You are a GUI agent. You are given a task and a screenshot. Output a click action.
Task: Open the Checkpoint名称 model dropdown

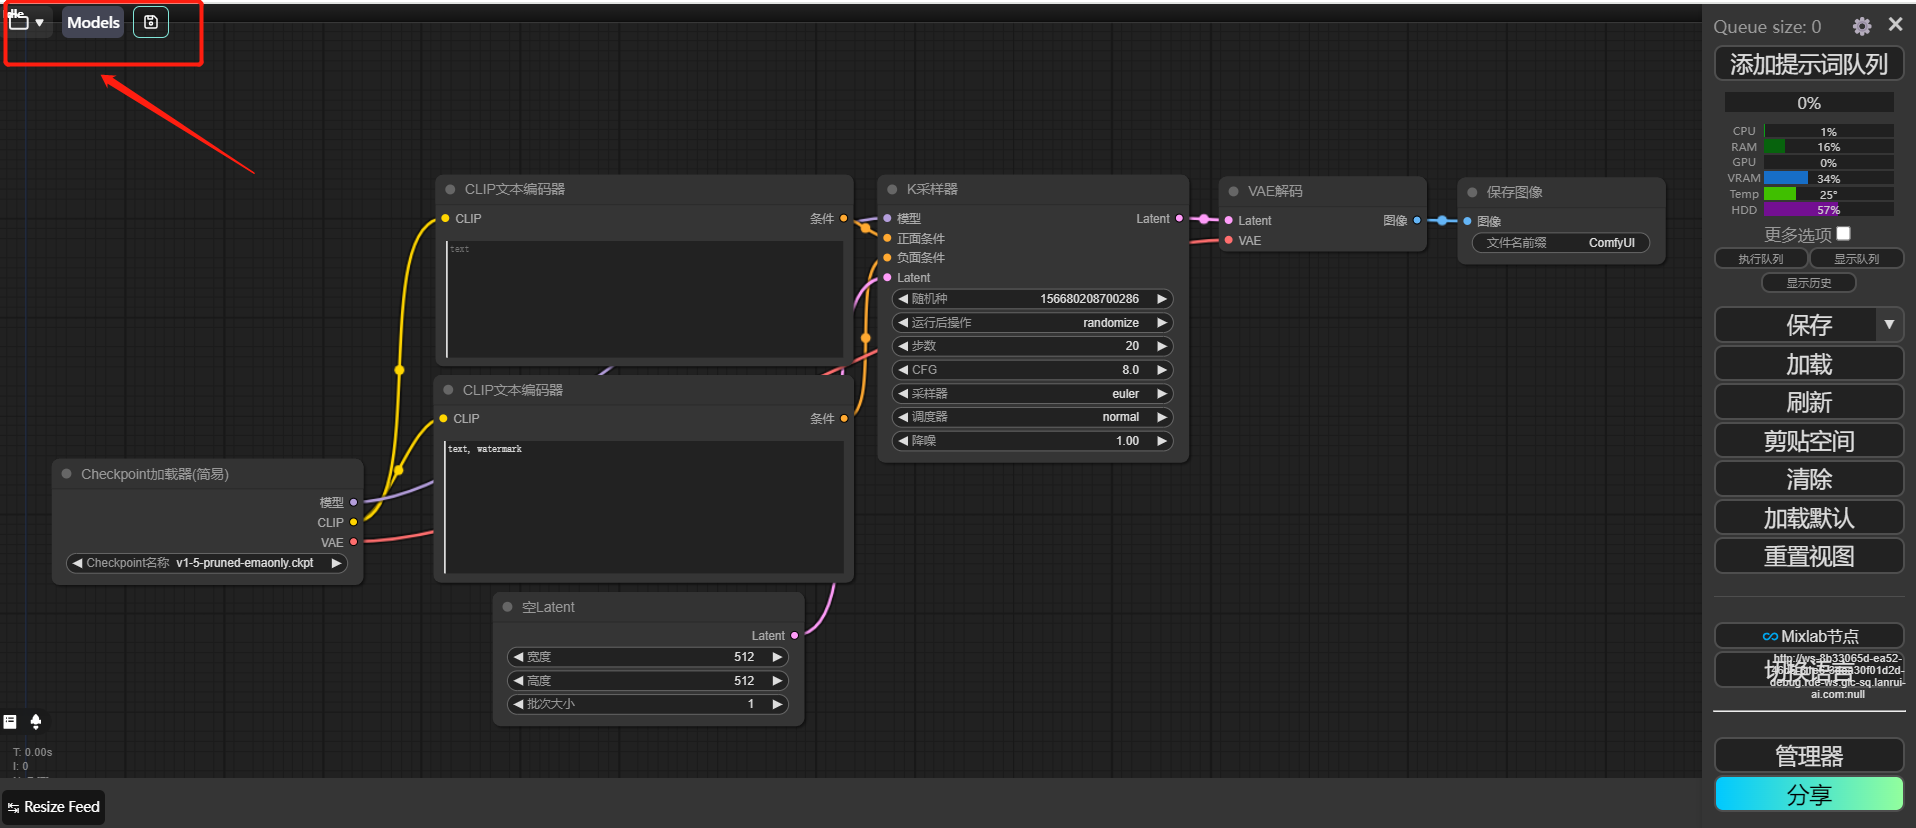[x=207, y=563]
